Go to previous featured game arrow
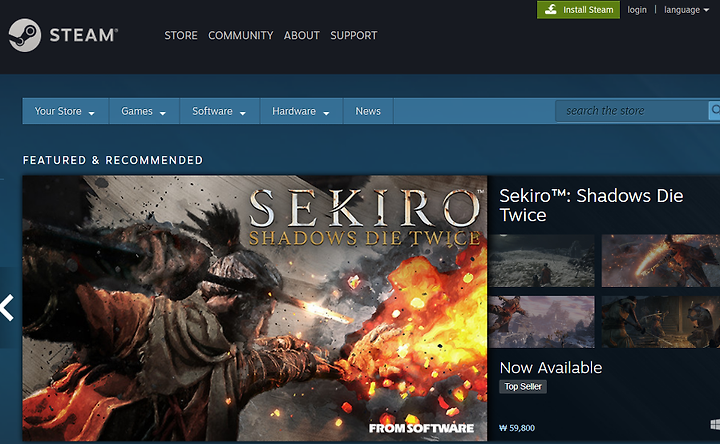Image resolution: width=720 pixels, height=444 pixels. (x=7, y=307)
